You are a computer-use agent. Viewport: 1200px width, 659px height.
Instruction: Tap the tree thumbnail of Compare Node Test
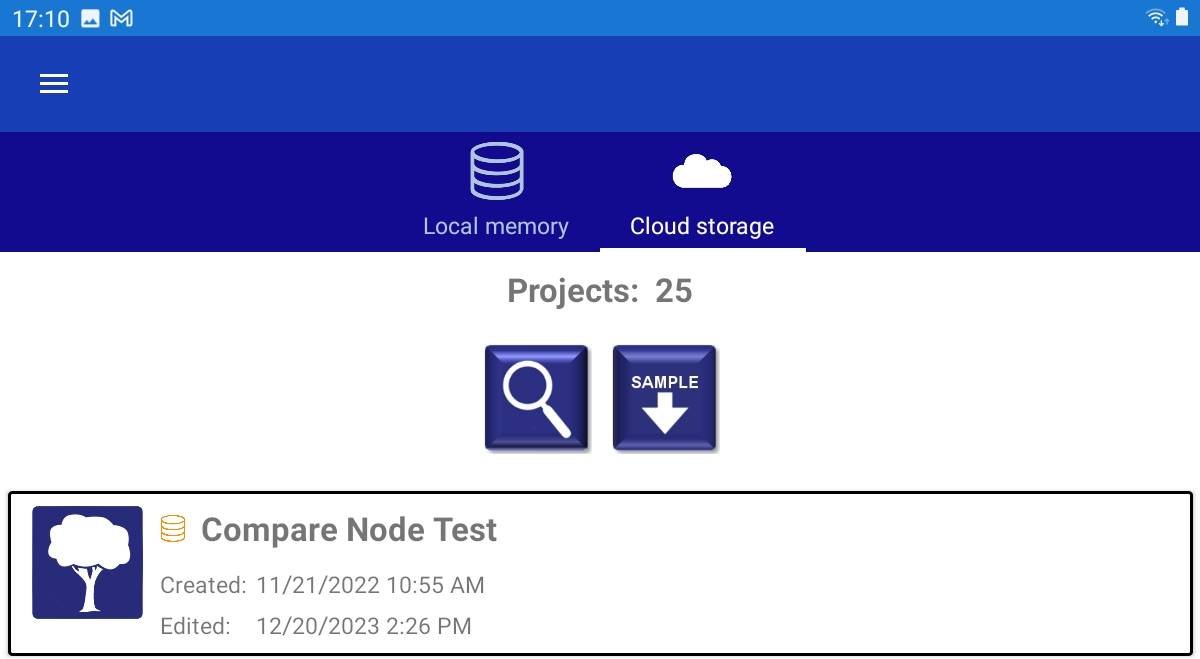[x=88, y=562]
